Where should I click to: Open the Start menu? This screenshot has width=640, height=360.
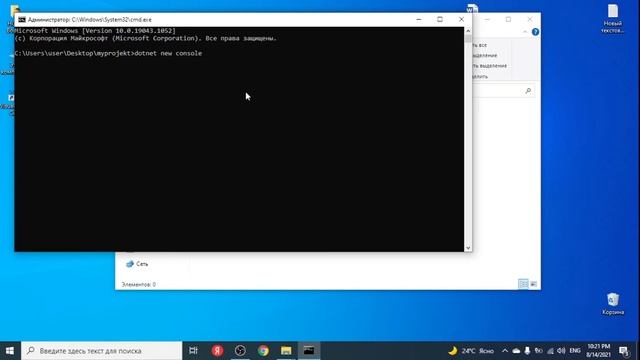pyautogui.click(x=10, y=351)
